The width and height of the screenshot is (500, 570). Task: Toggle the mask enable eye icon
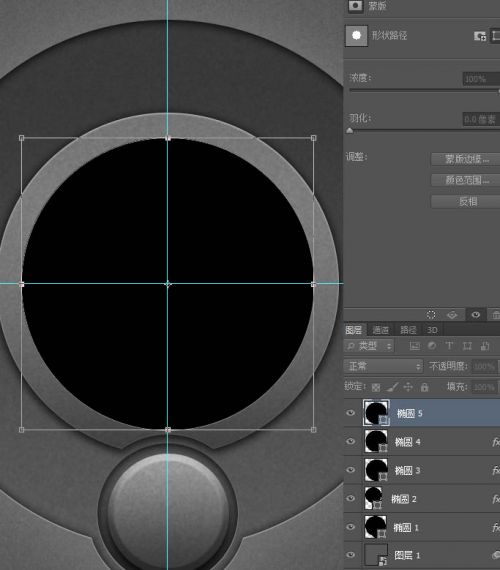pos(475,314)
